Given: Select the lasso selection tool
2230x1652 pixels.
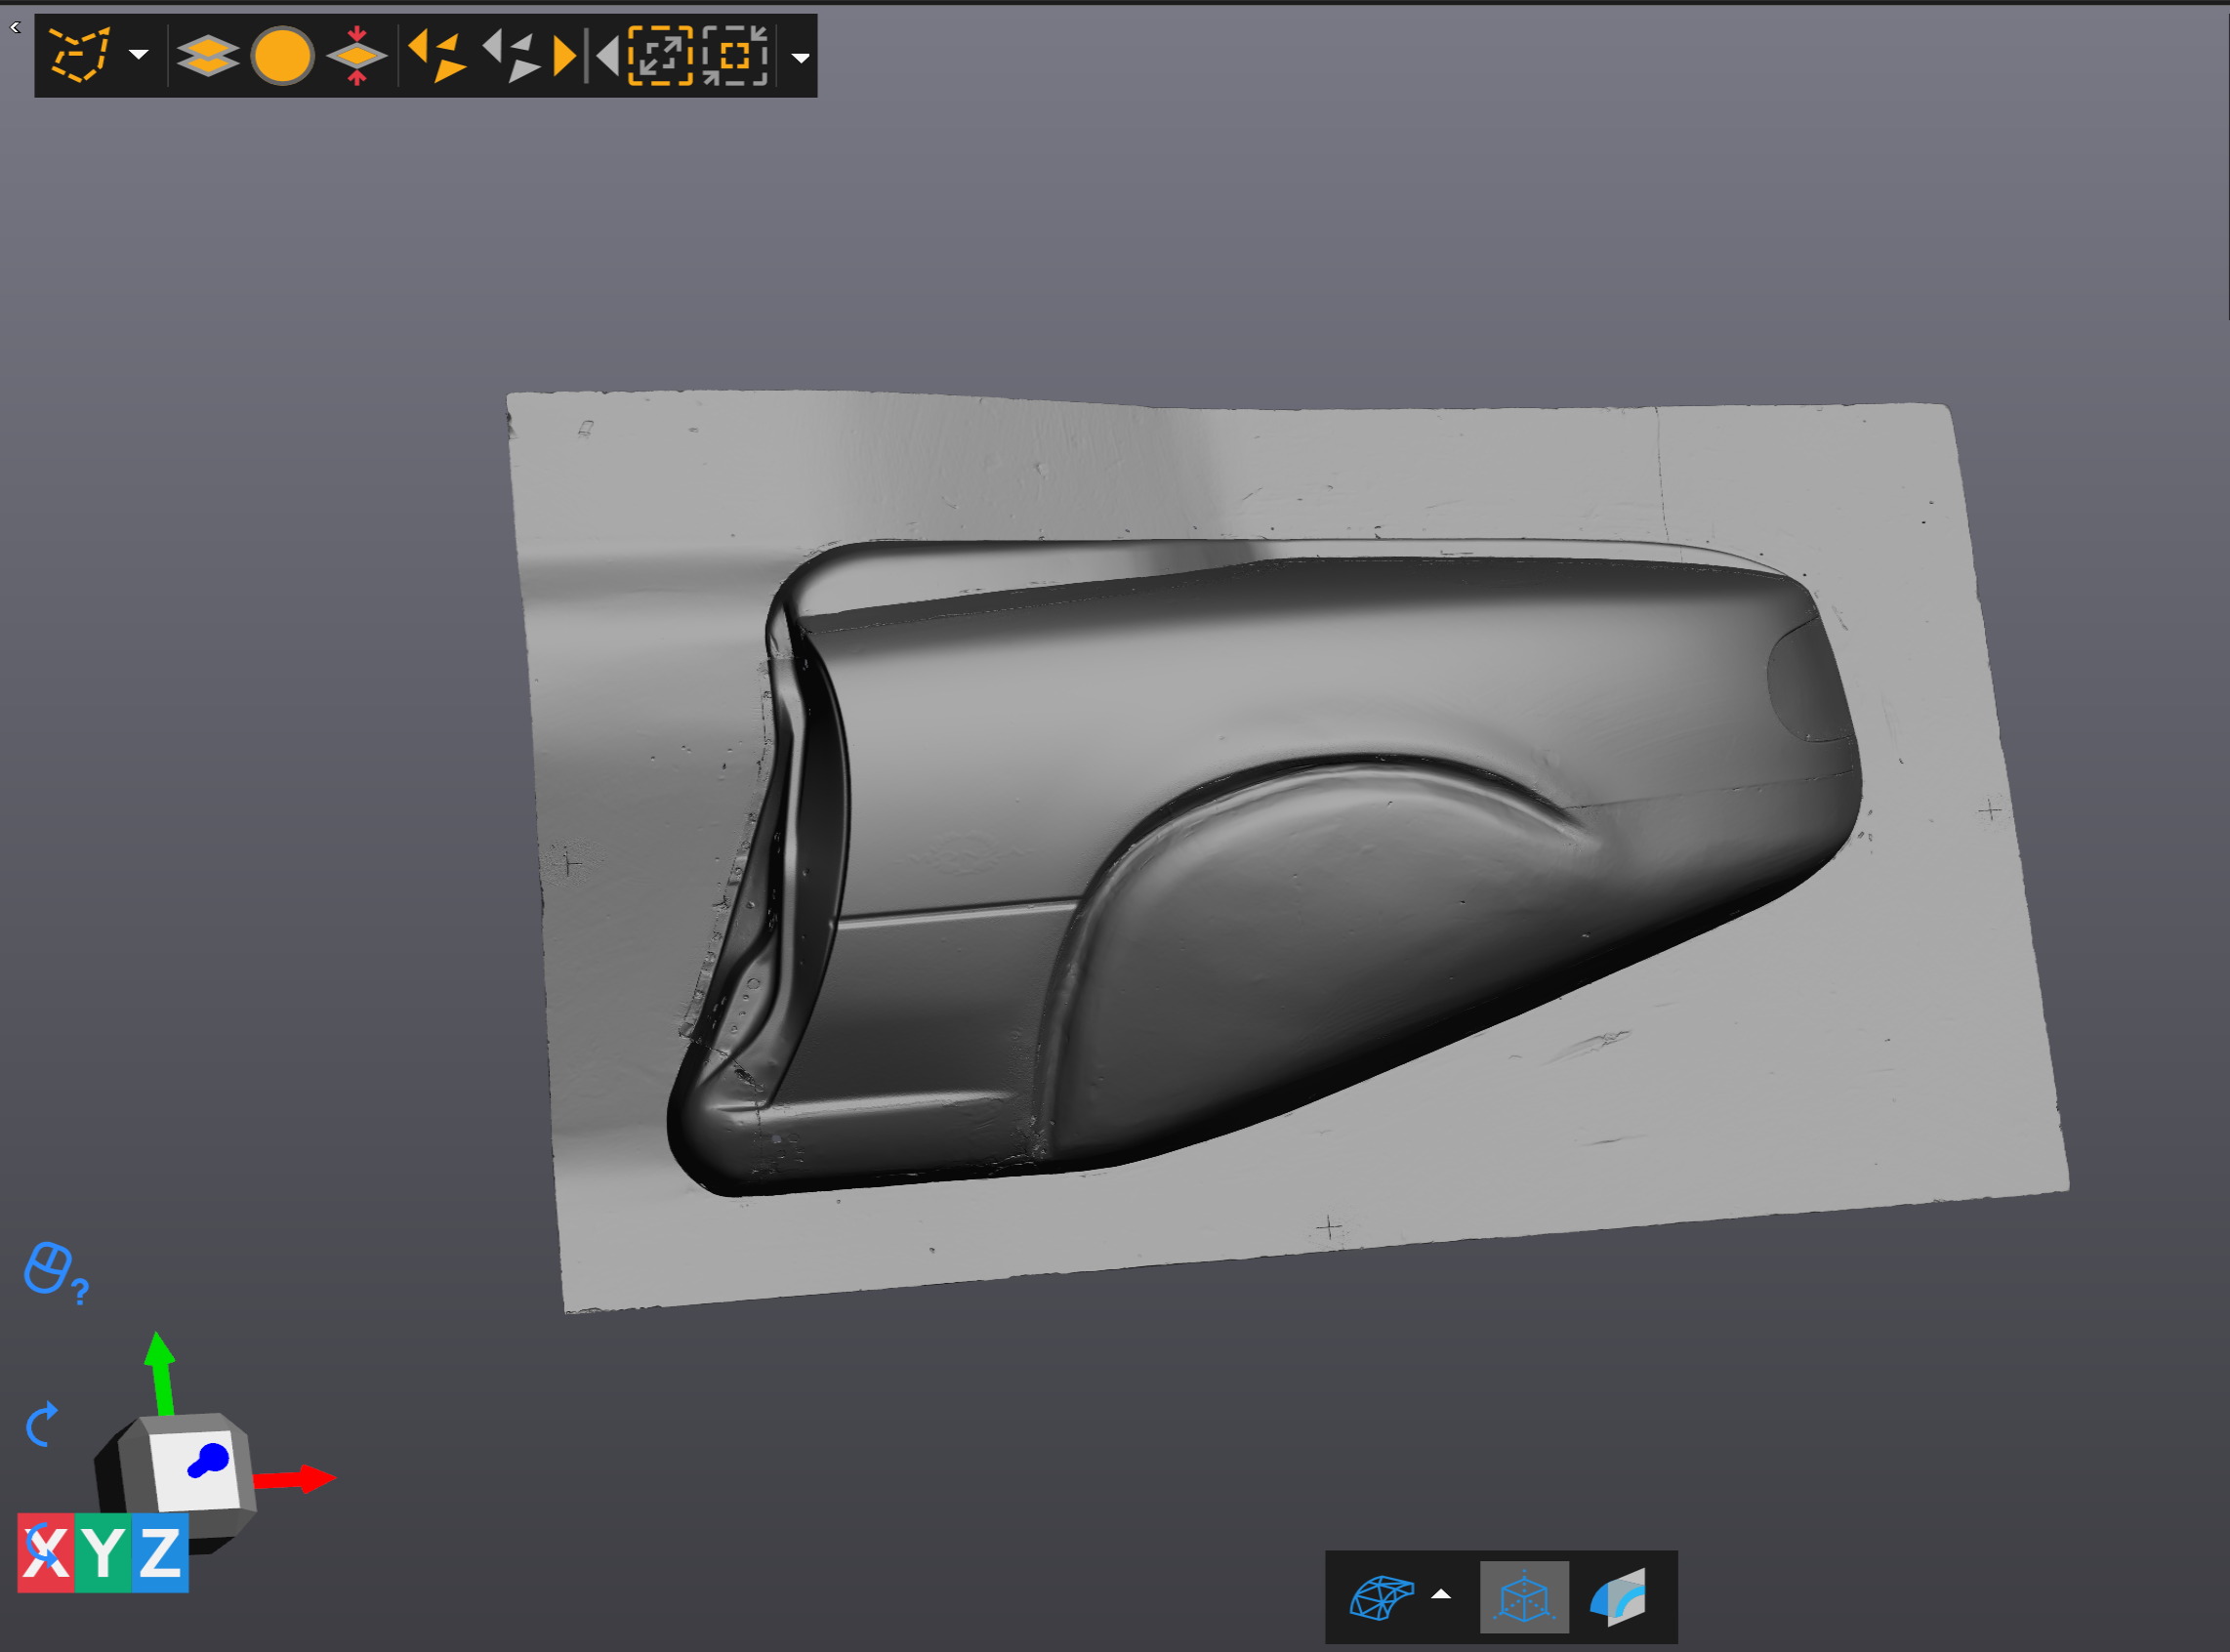Looking at the screenshot, I should tap(79, 56).
